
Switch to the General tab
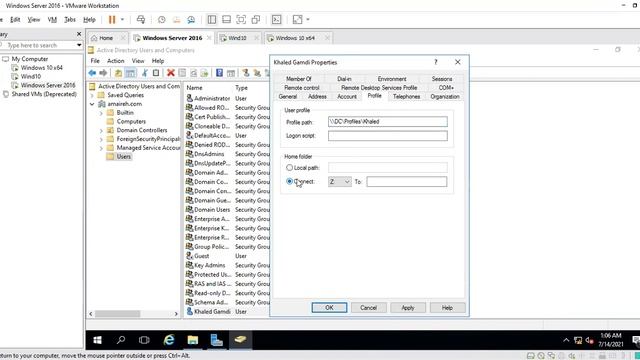click(x=288, y=96)
